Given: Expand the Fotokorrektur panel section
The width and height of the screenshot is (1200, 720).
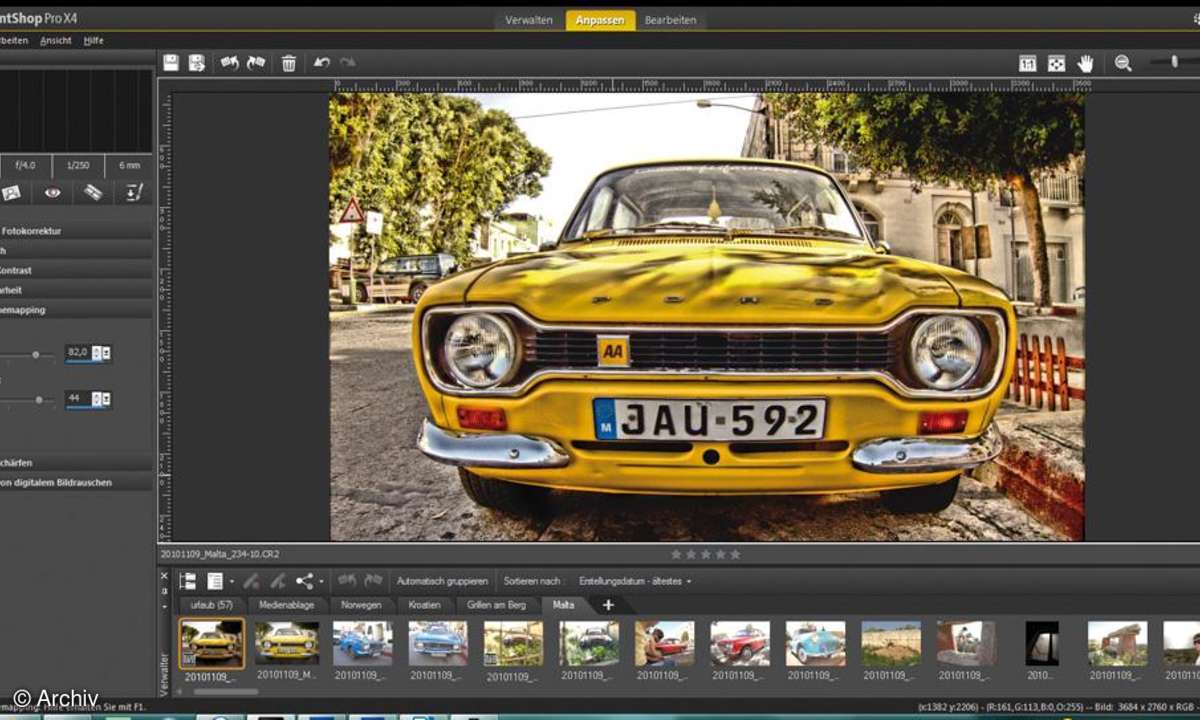Looking at the screenshot, I should click(x=76, y=231).
